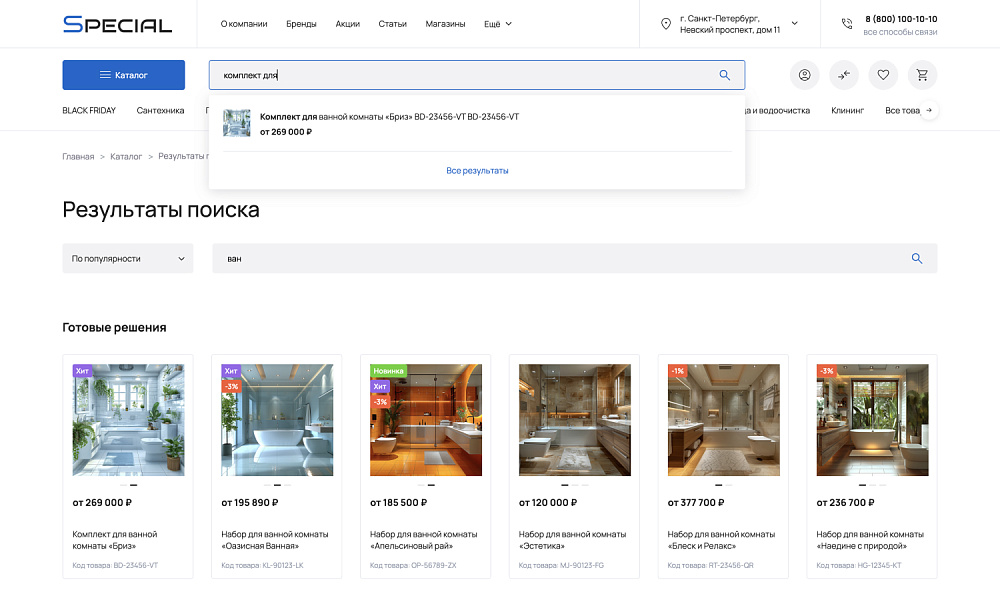Screen dimensions: 1000x600
Task: Open the shopping cart icon
Action: click(922, 75)
